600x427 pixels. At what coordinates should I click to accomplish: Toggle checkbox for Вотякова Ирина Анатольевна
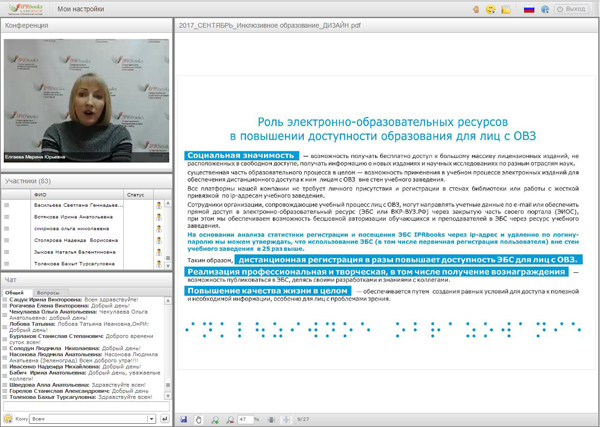coord(7,217)
